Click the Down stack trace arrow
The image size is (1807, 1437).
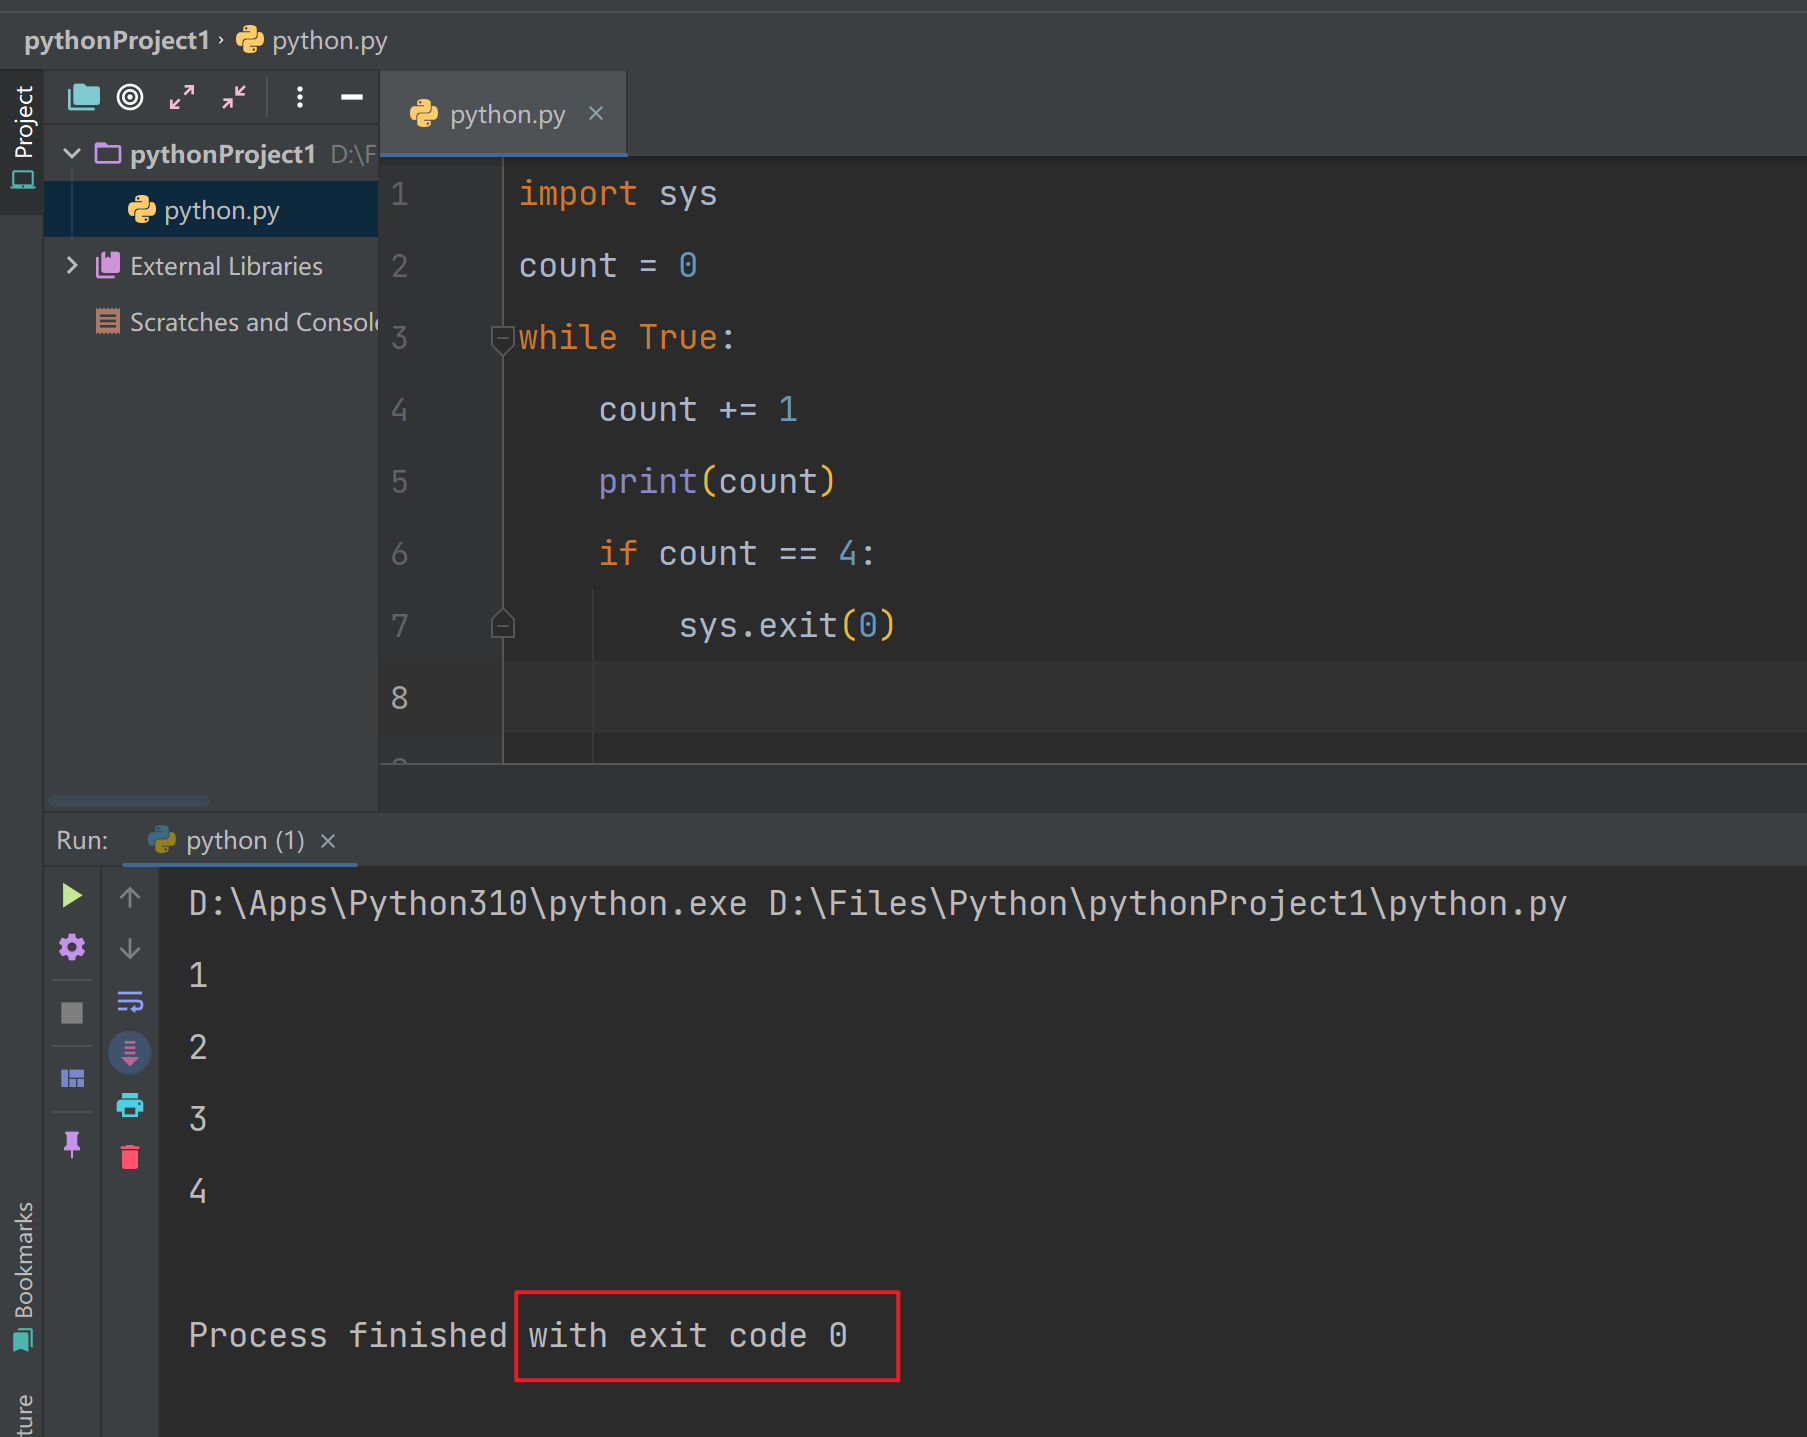point(130,948)
